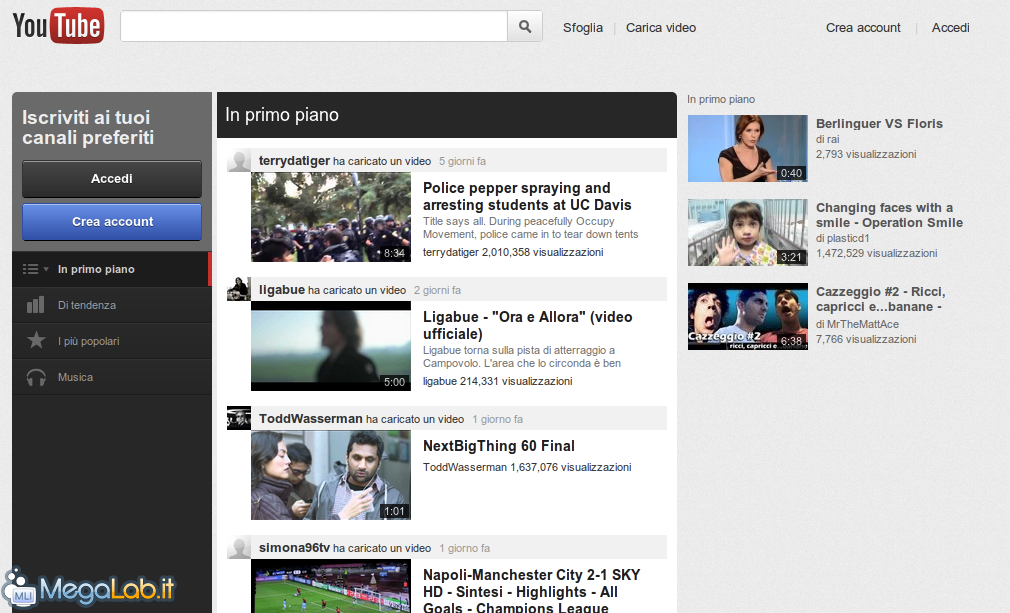
Task: Expand the dropdown arrow next to In primo piano
Action: pyautogui.click(x=46, y=269)
